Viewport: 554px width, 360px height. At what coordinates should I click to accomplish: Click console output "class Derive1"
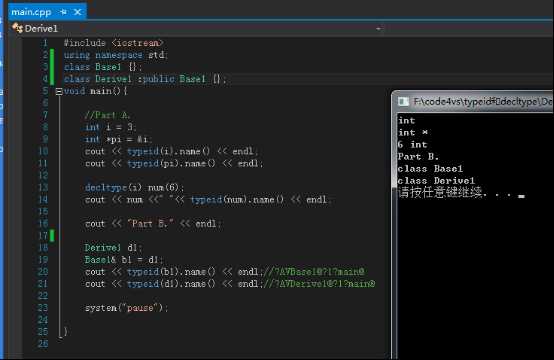(x=436, y=181)
